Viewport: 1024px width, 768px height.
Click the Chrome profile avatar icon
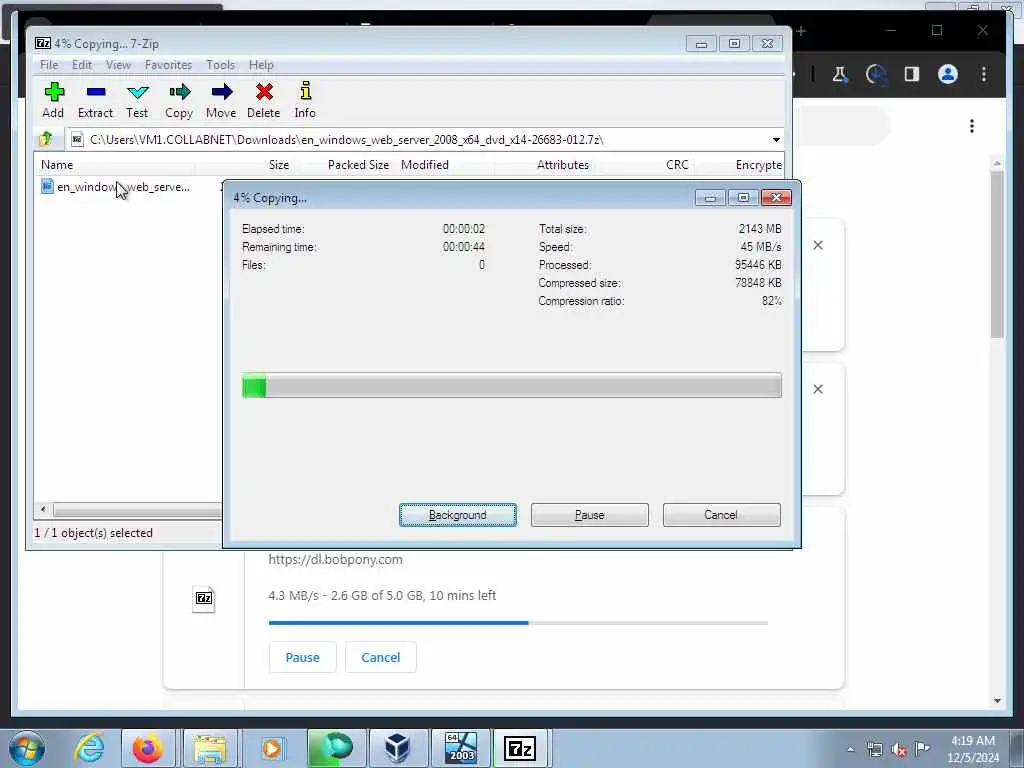click(948, 74)
